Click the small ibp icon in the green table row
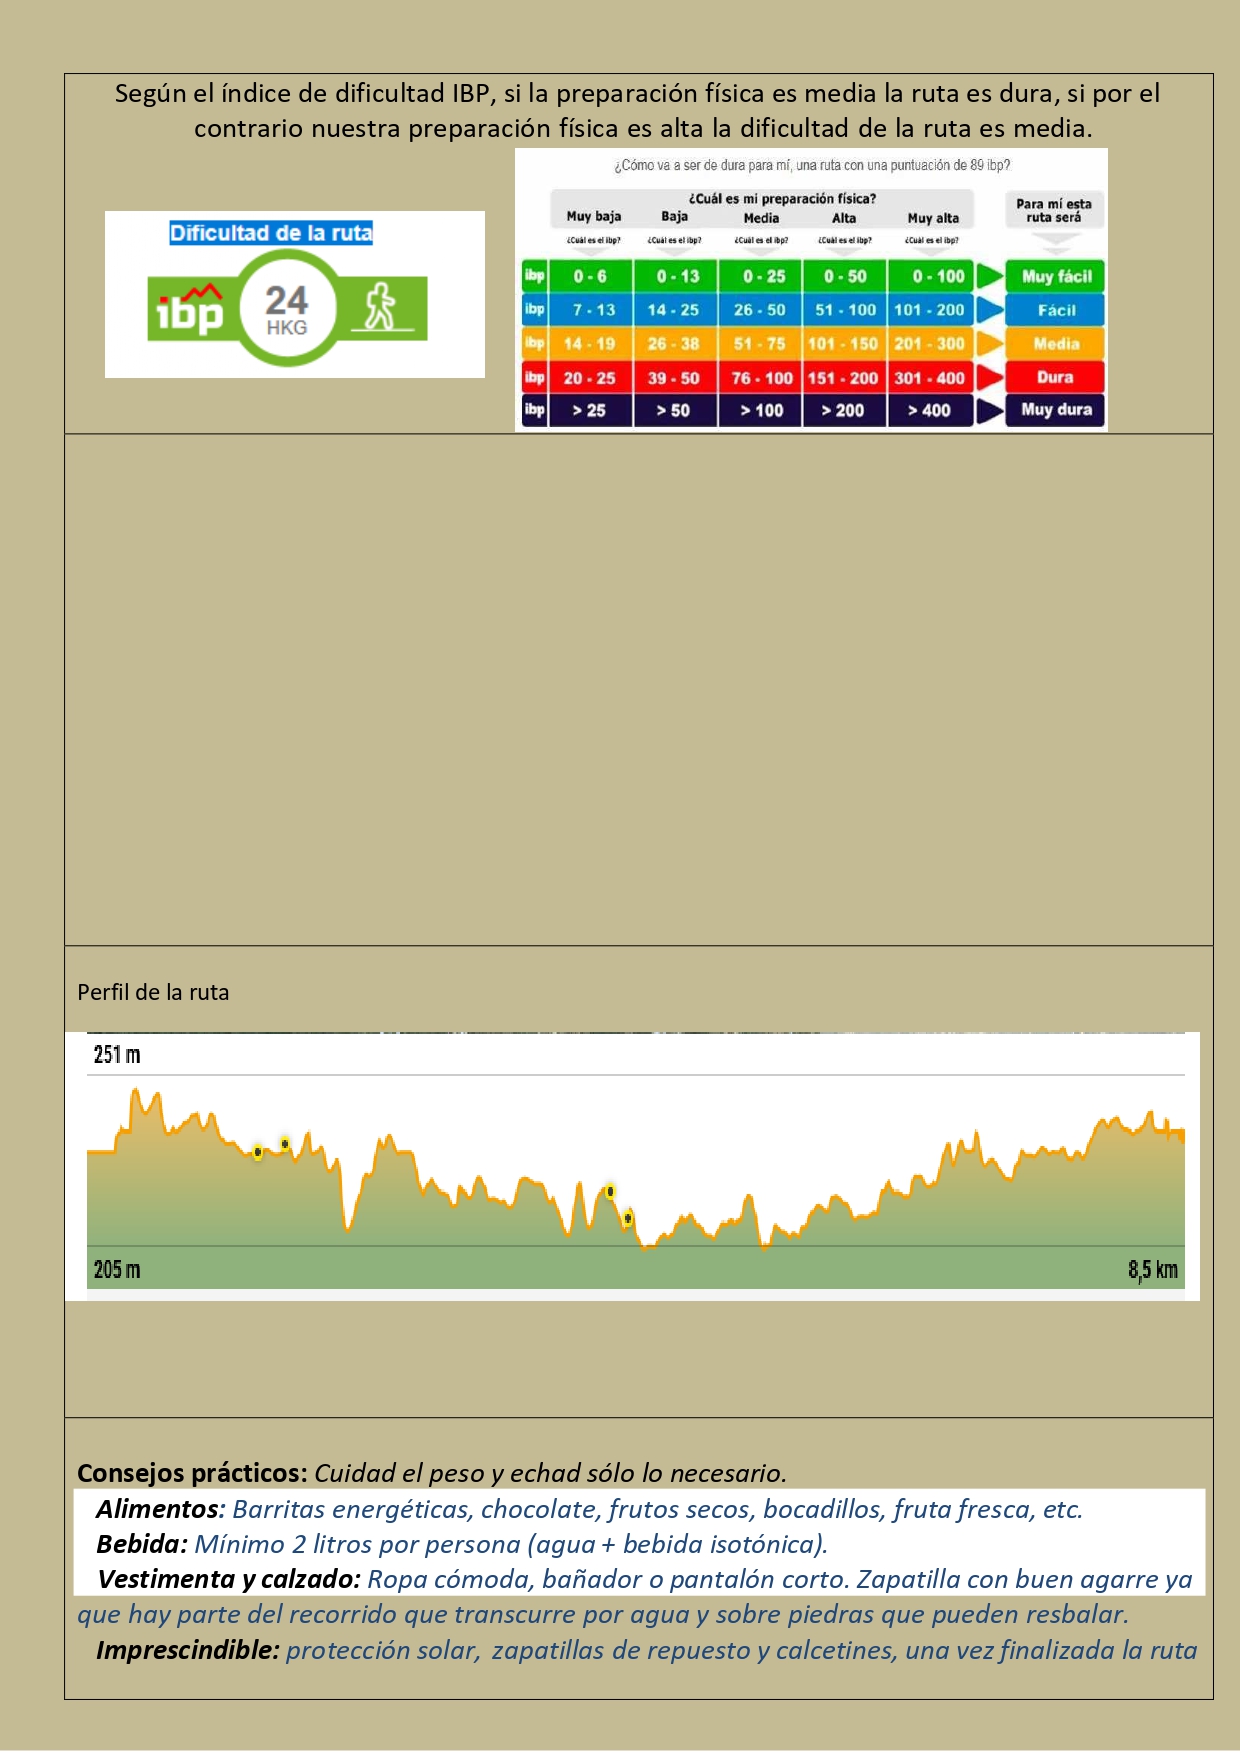The width and height of the screenshot is (1240, 1755). point(535,276)
